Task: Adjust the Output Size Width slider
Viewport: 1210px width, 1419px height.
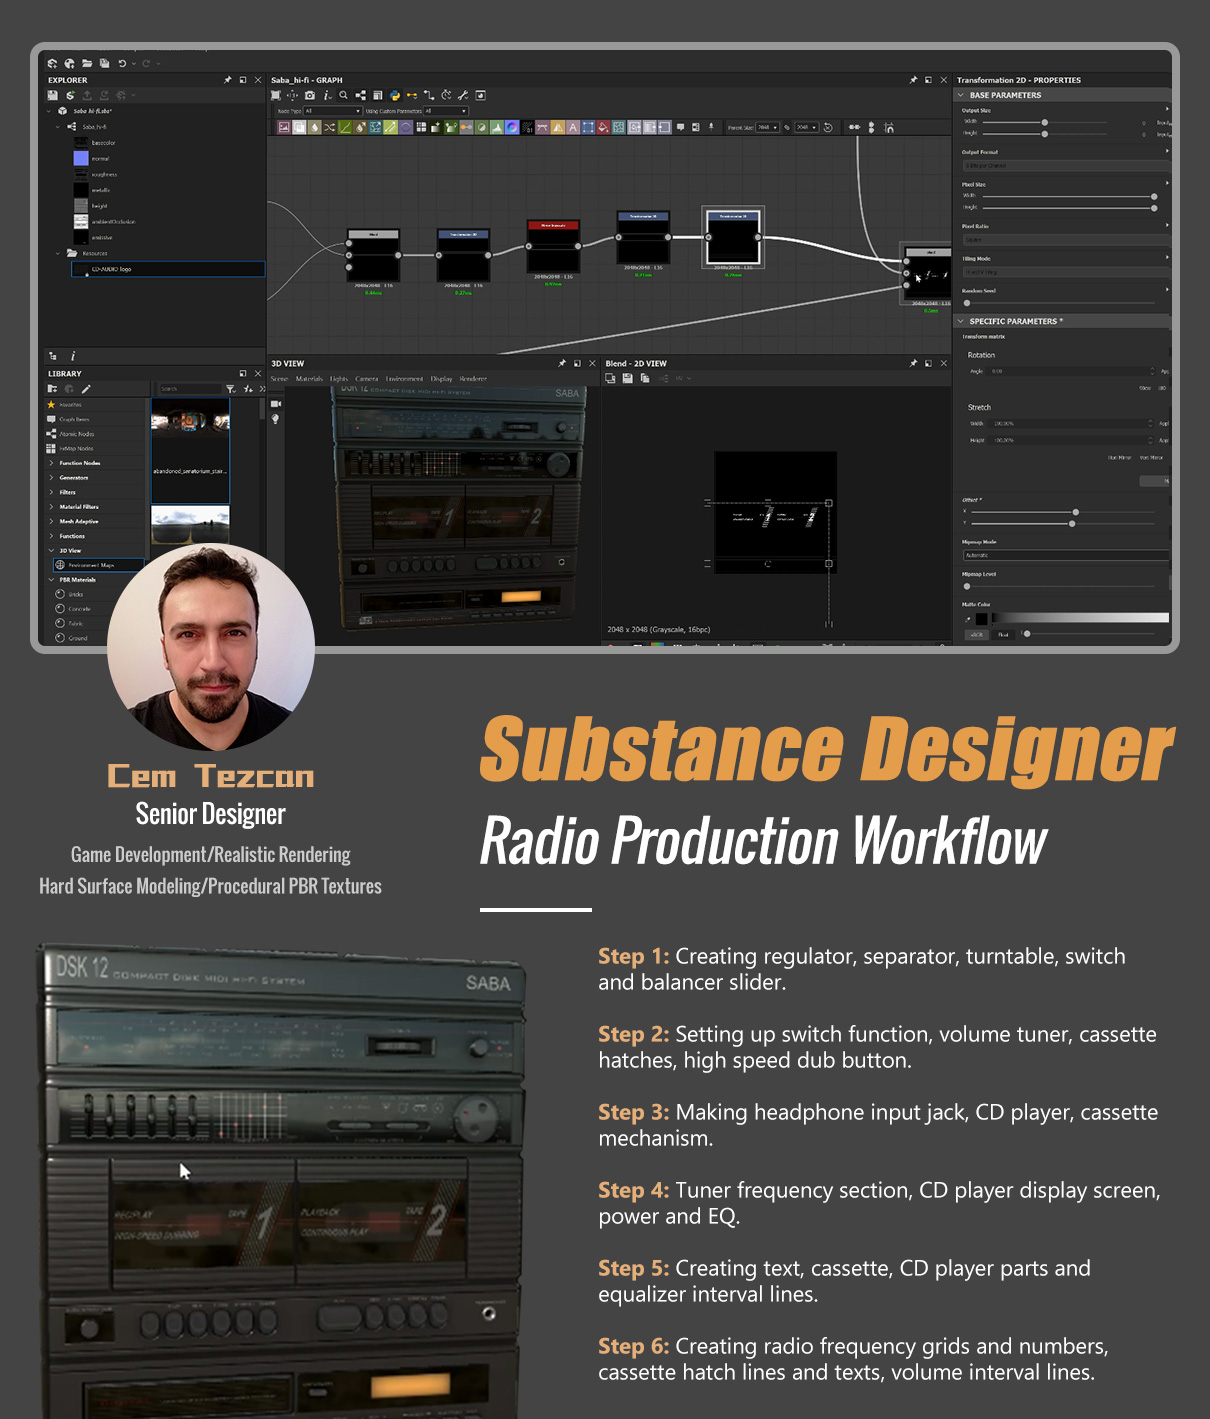Action: pyautogui.click(x=1045, y=122)
